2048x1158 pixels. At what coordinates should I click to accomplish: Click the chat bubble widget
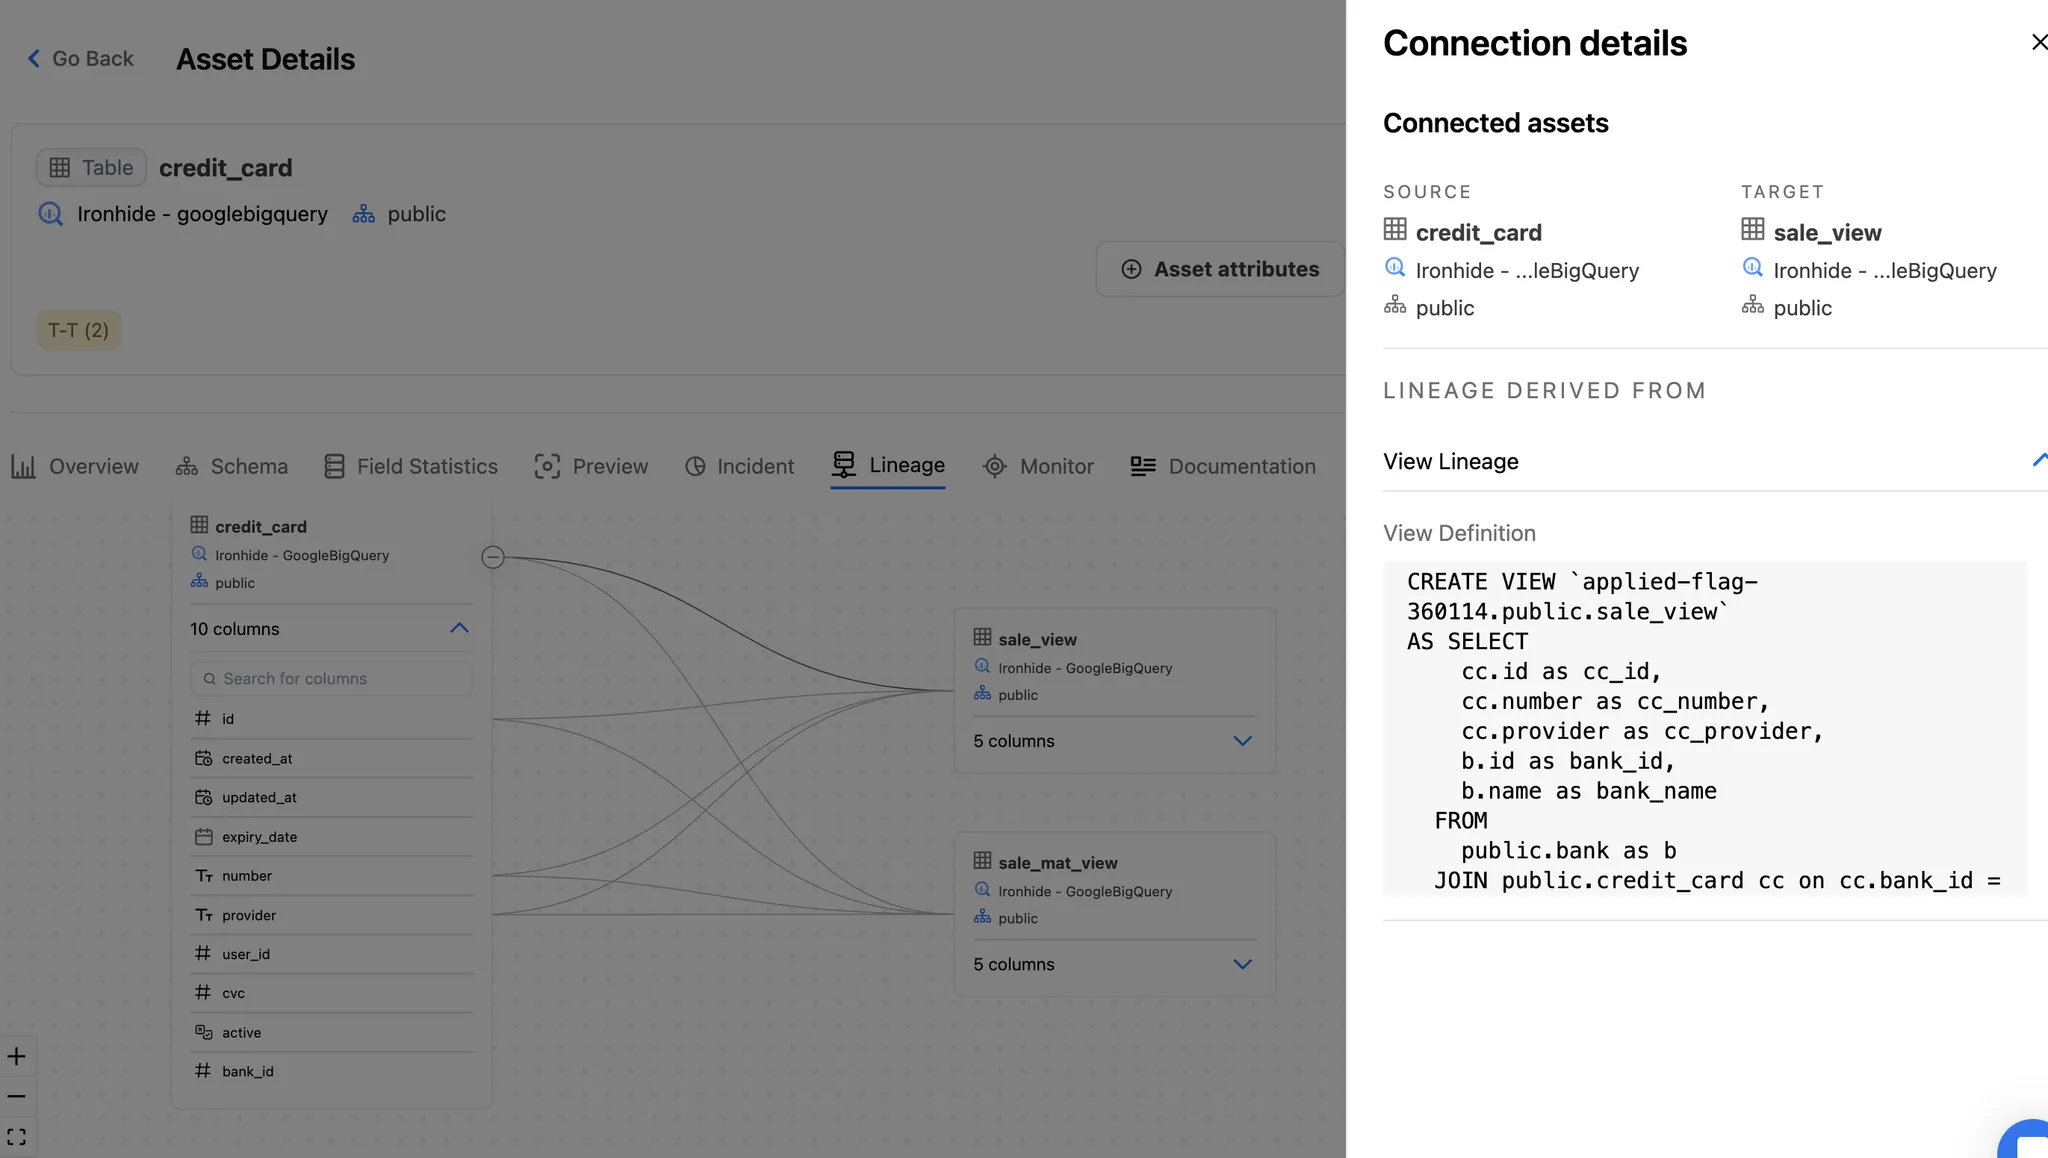pyautogui.click(x=2030, y=1143)
